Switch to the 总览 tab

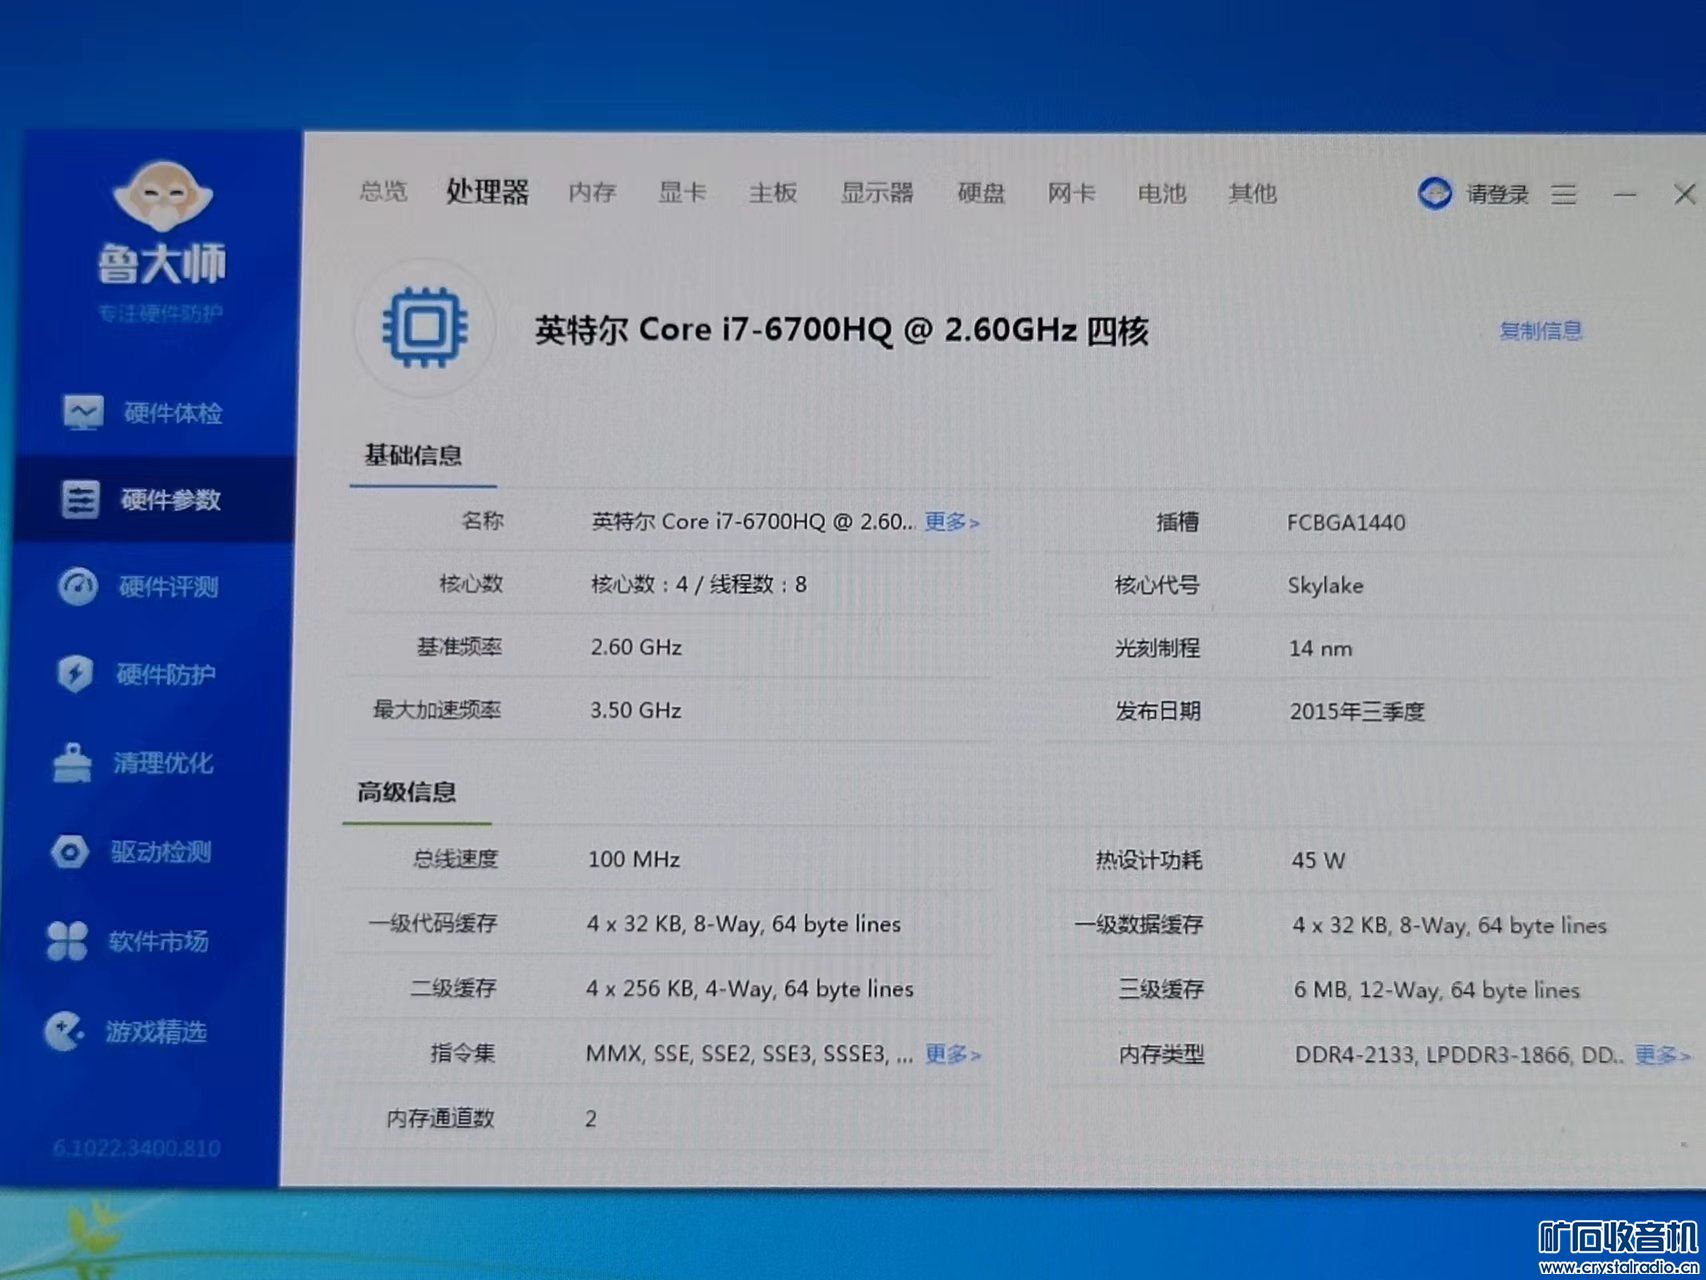point(384,190)
